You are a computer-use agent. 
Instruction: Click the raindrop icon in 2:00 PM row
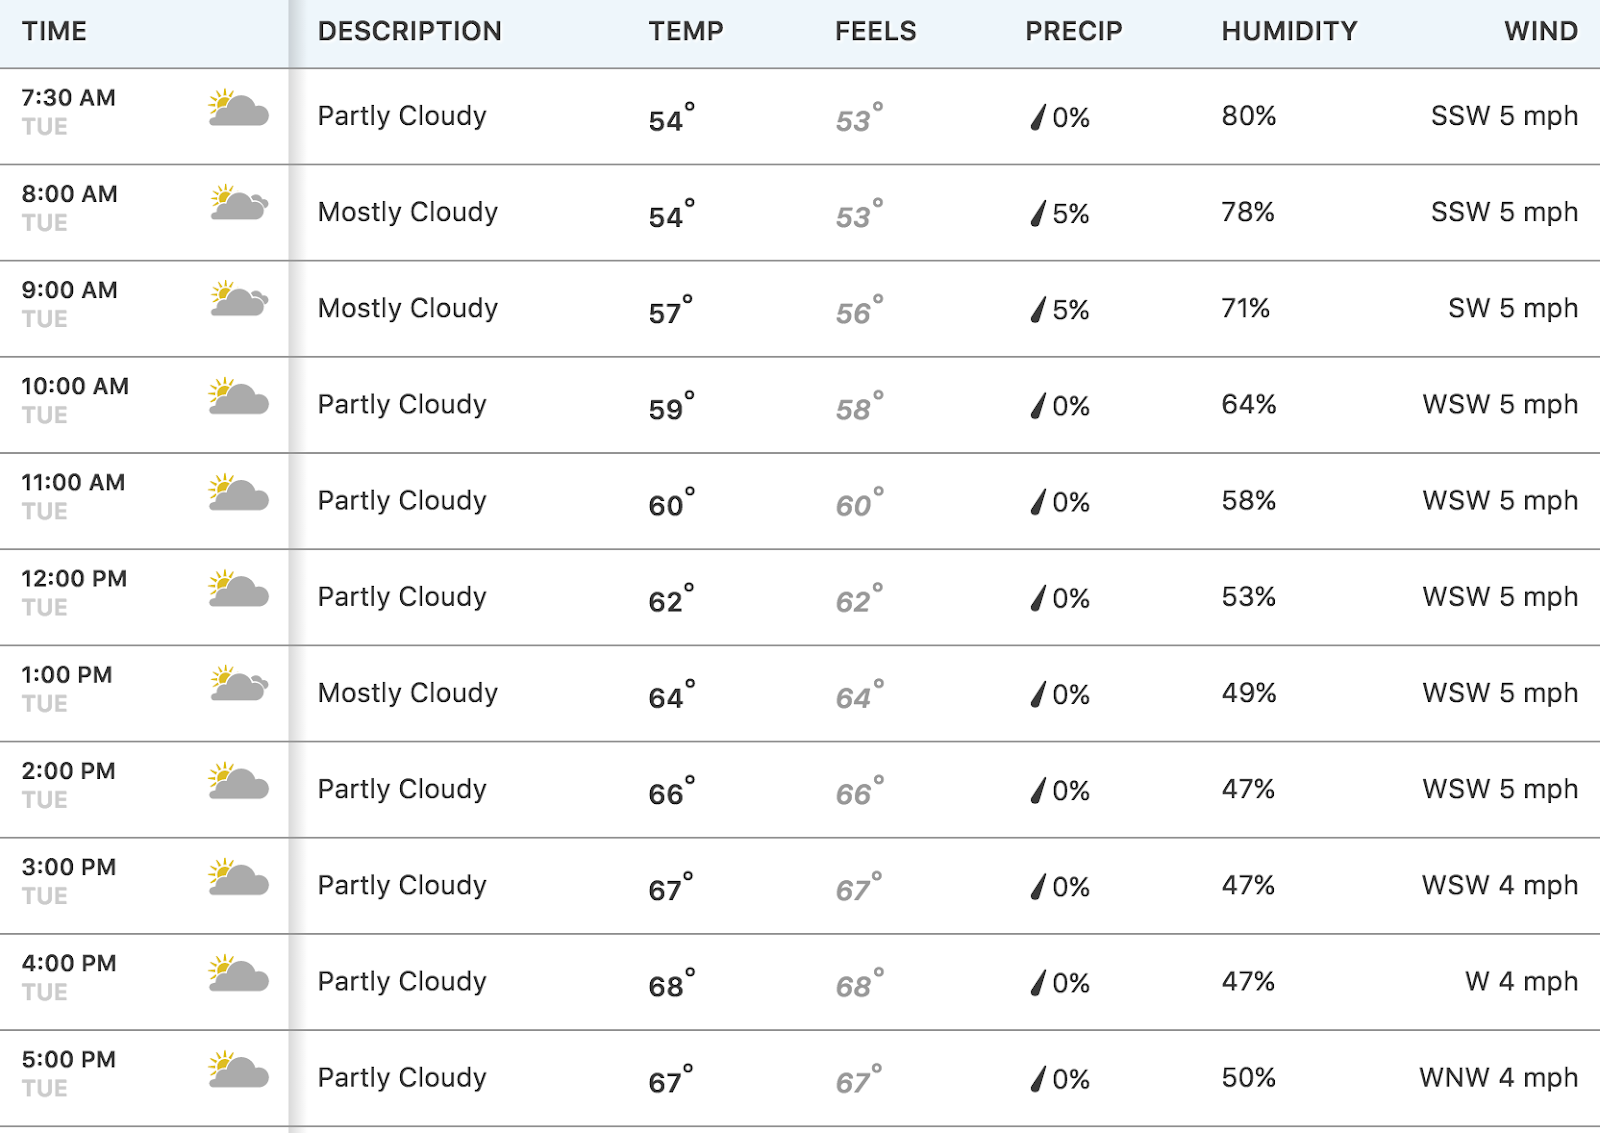coord(1038,790)
